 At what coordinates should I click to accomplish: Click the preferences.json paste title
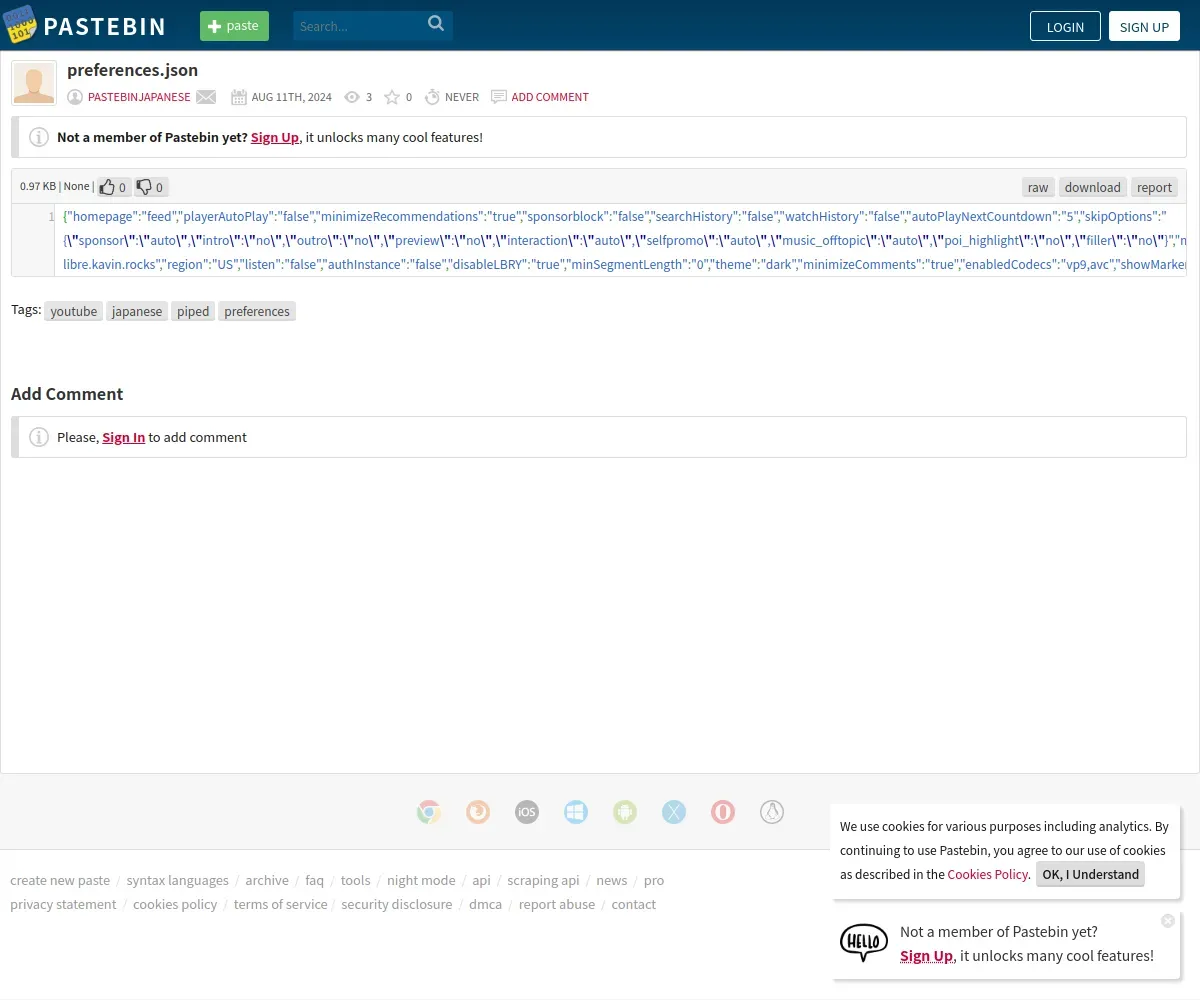point(133,70)
